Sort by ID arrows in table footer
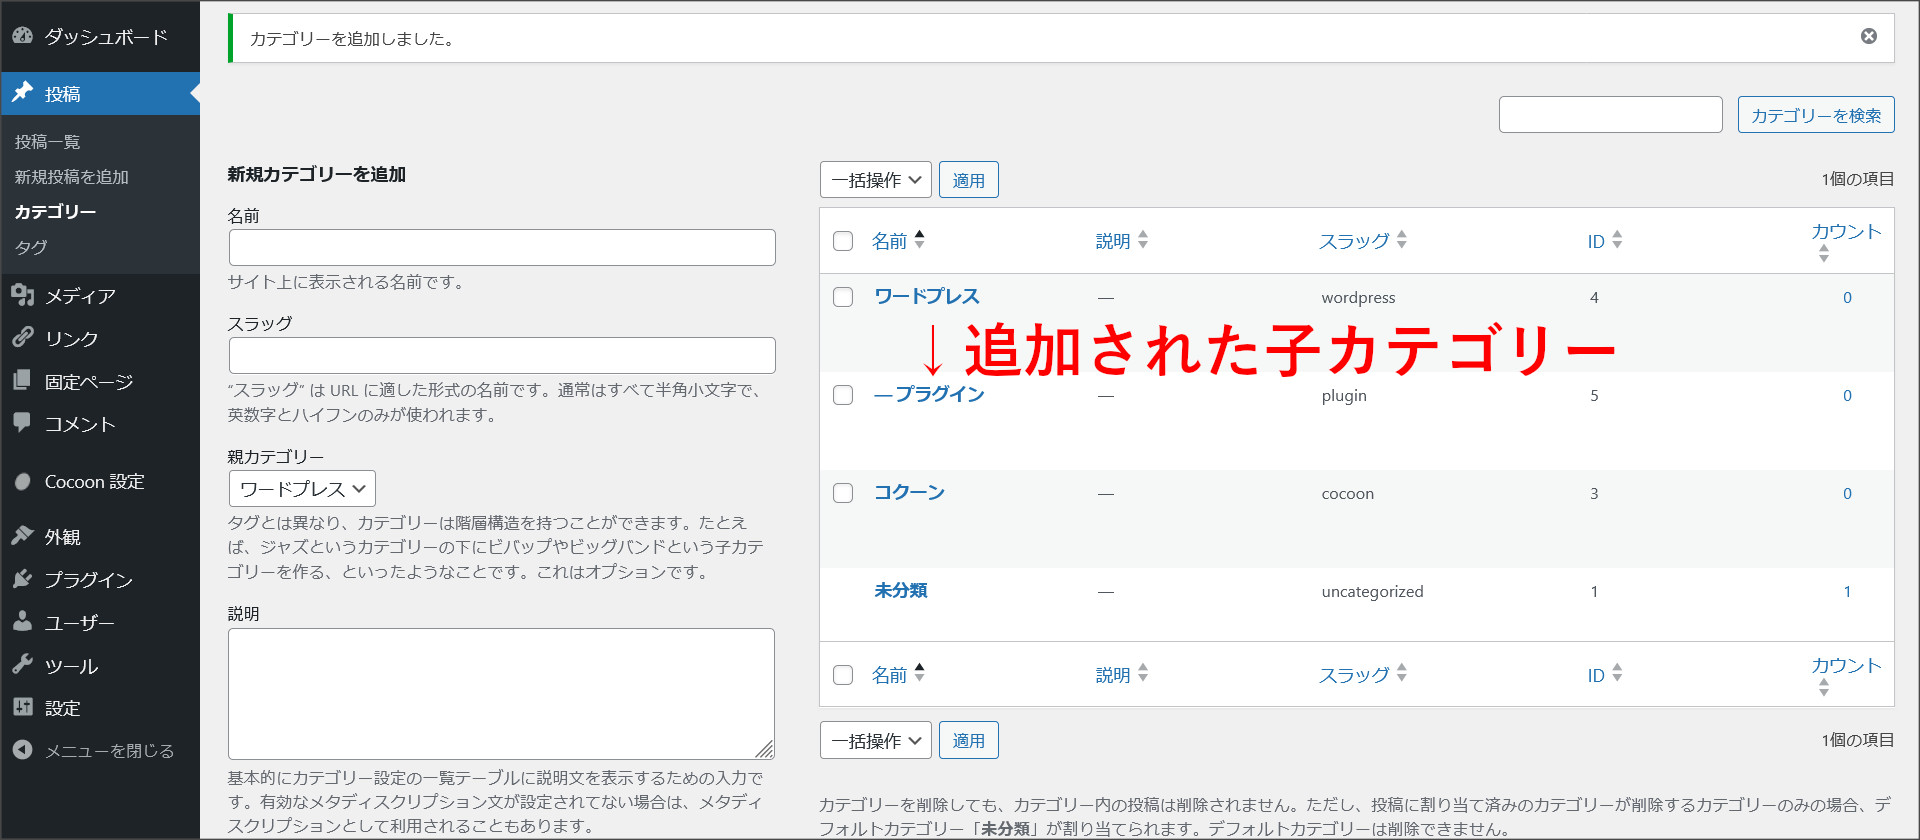This screenshot has height=840, width=1920. point(1617,674)
